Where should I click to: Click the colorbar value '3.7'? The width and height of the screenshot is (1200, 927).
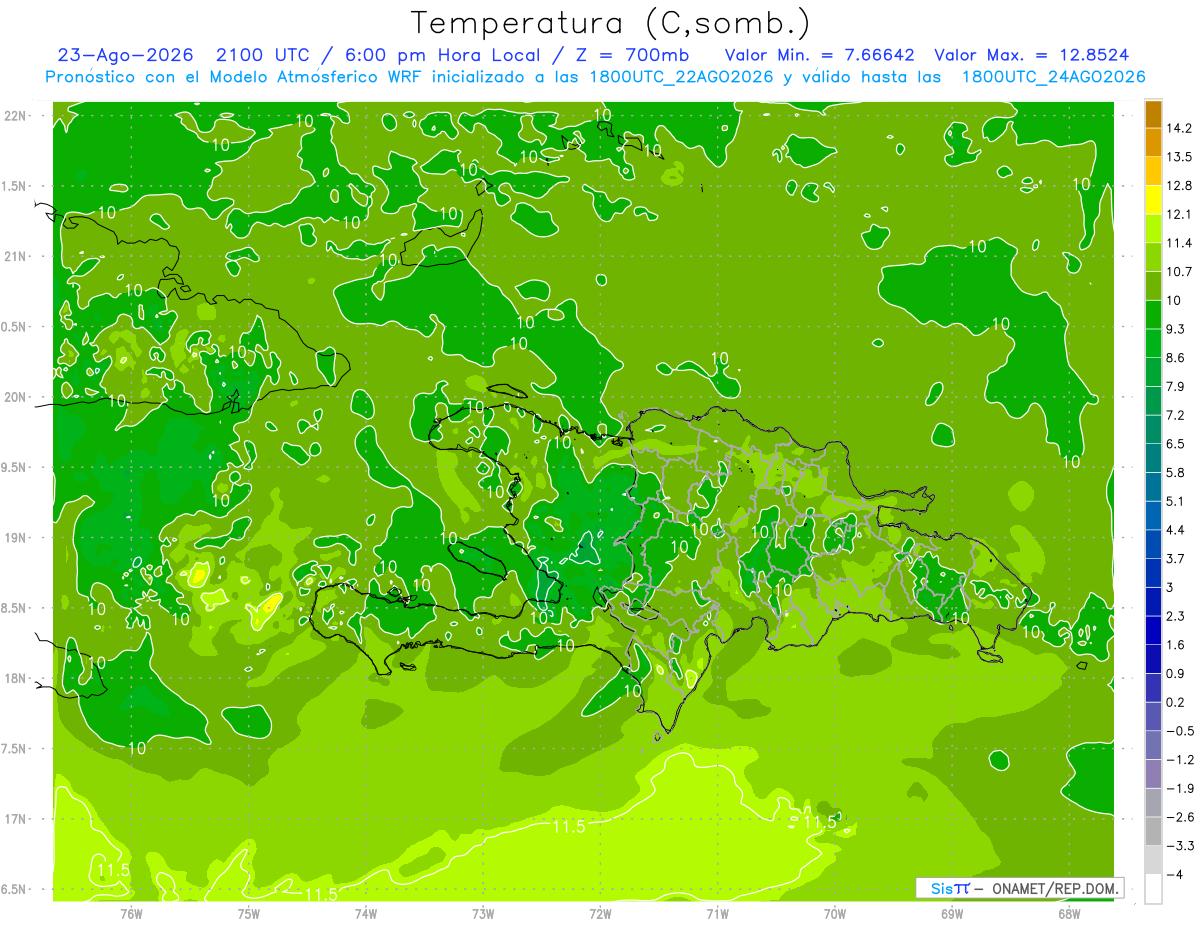coord(1175,559)
